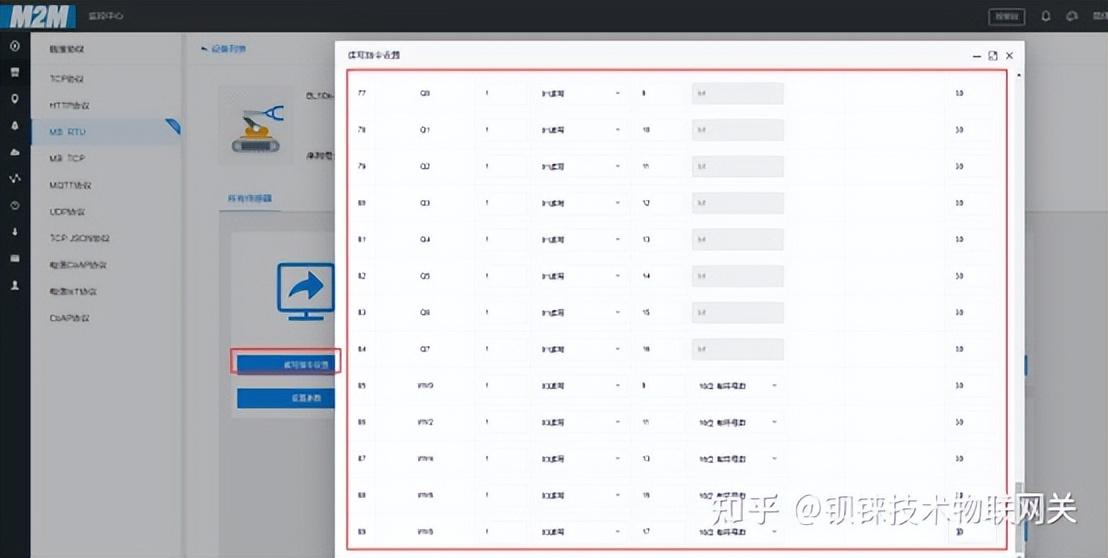The image size is (1108, 558).
Task: Click the grey disabled field in row Q6
Action: 738,312
